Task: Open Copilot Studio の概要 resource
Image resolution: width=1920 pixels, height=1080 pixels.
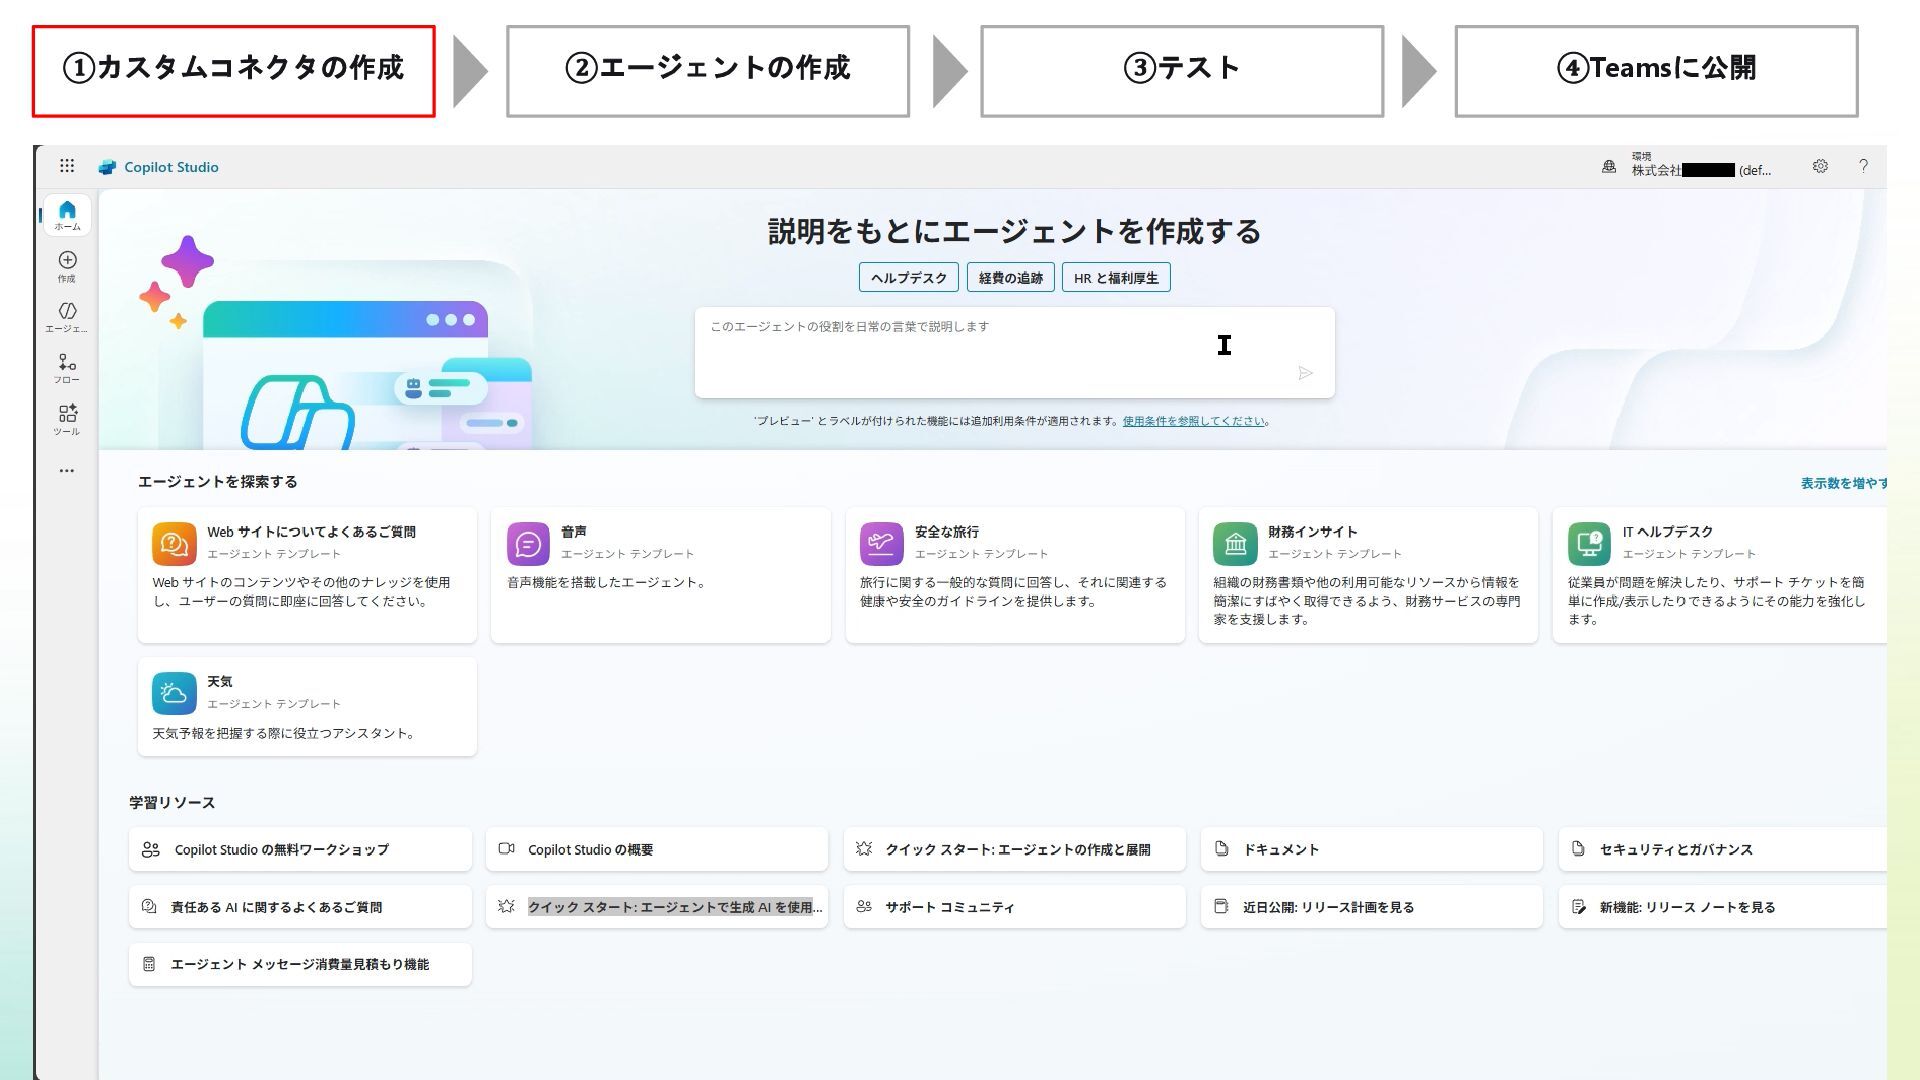Action: tap(657, 849)
